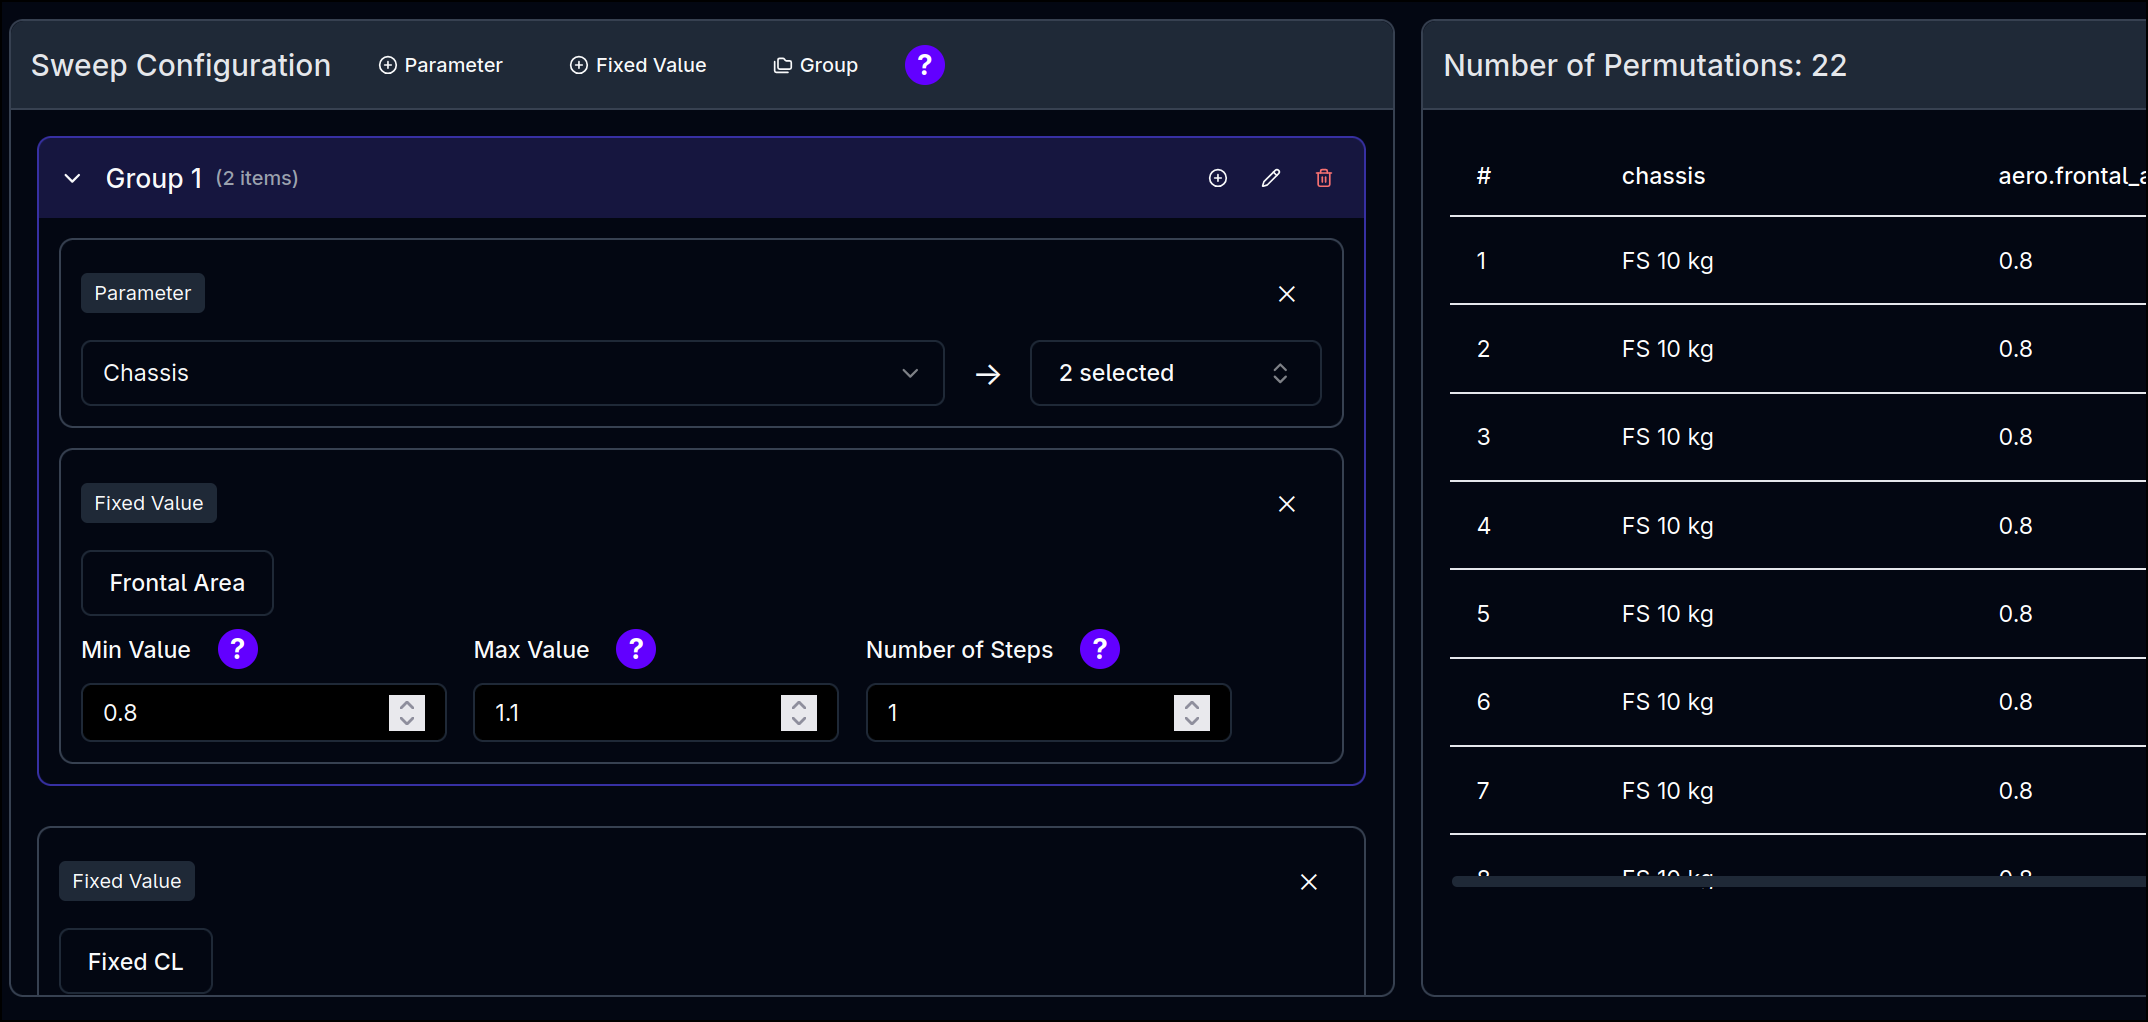Delete Group 1 with the red trash icon

point(1323,178)
